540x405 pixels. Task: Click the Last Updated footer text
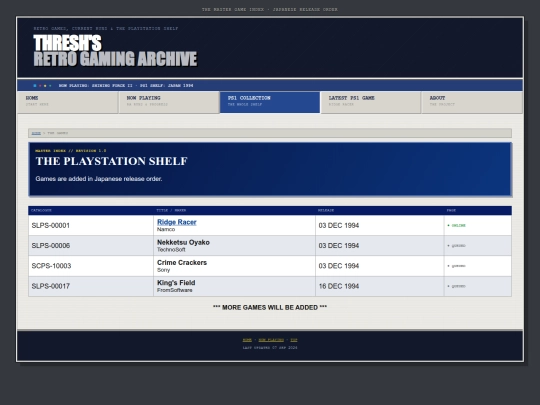(x=270, y=347)
